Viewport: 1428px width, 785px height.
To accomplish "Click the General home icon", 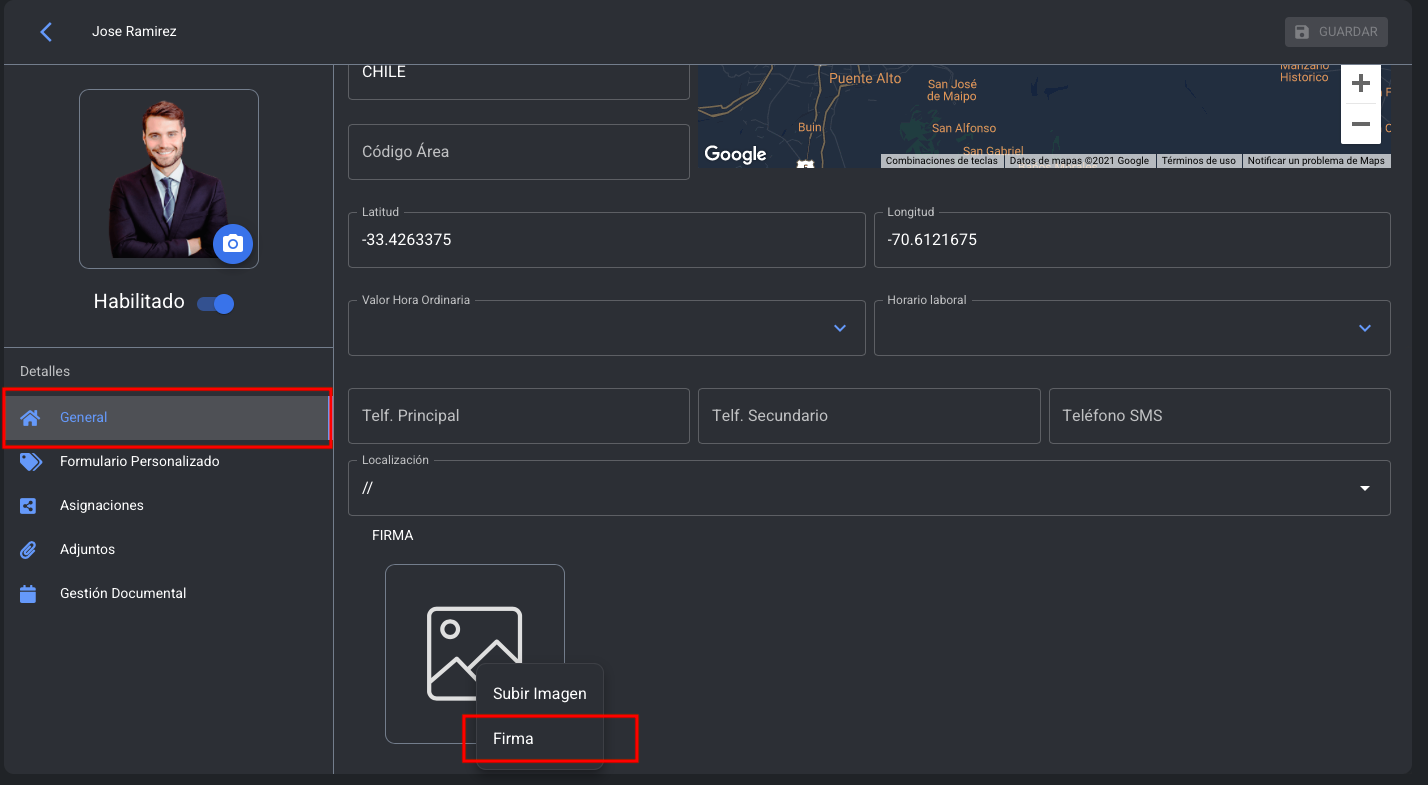I will (30, 418).
